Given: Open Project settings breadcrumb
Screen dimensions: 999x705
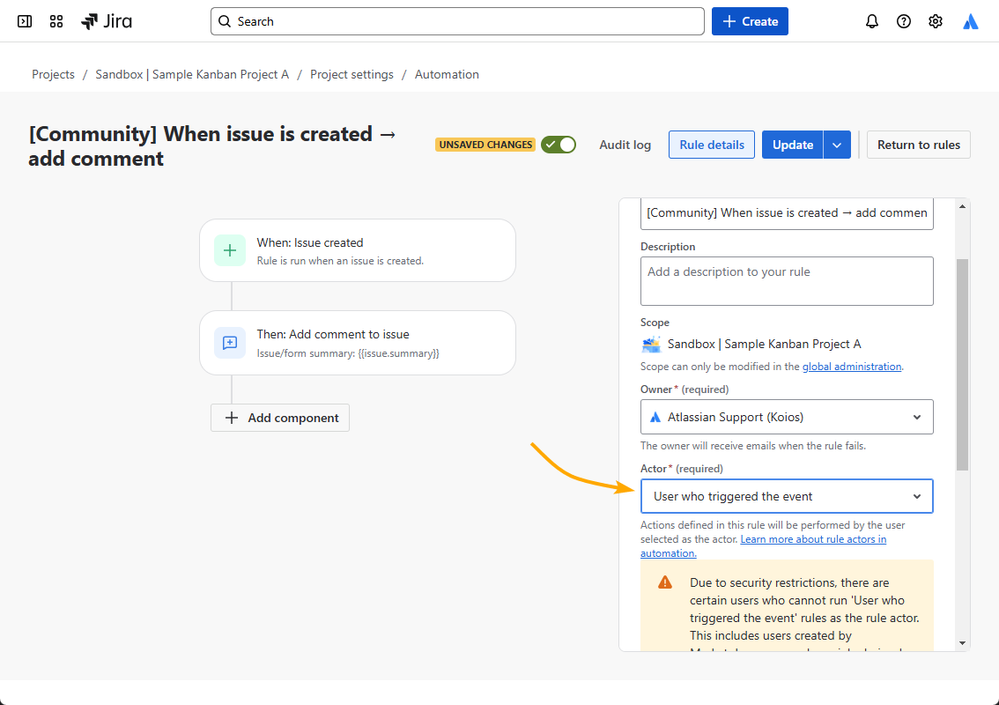Looking at the screenshot, I should coord(352,75).
